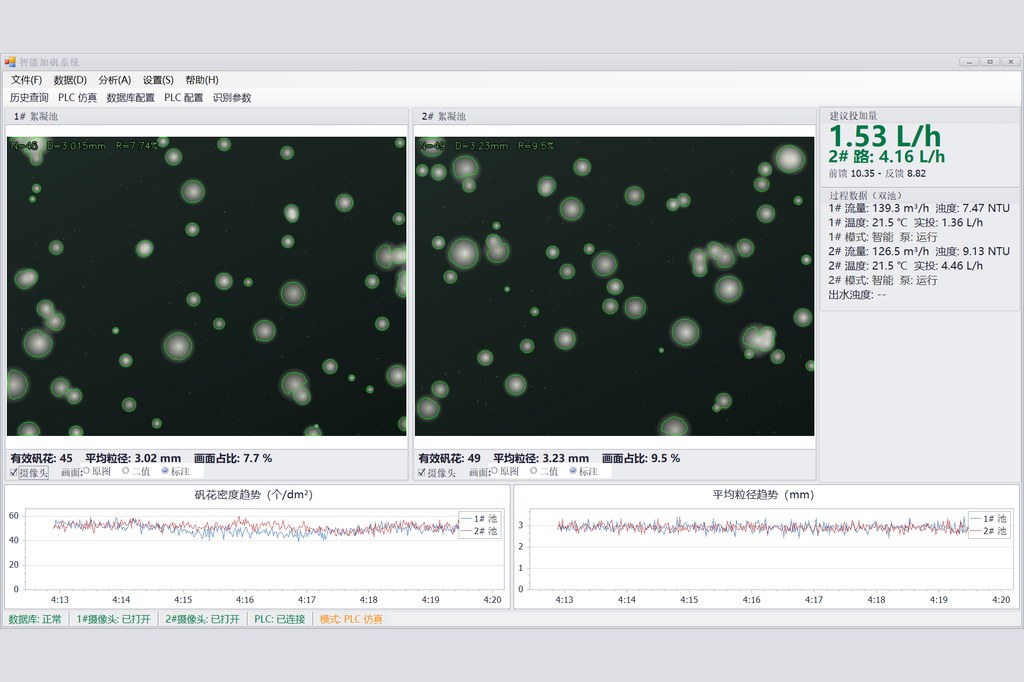Select 二值 radio for 1# 絮凝池
The width and height of the screenshot is (1024, 682).
click(x=136, y=471)
